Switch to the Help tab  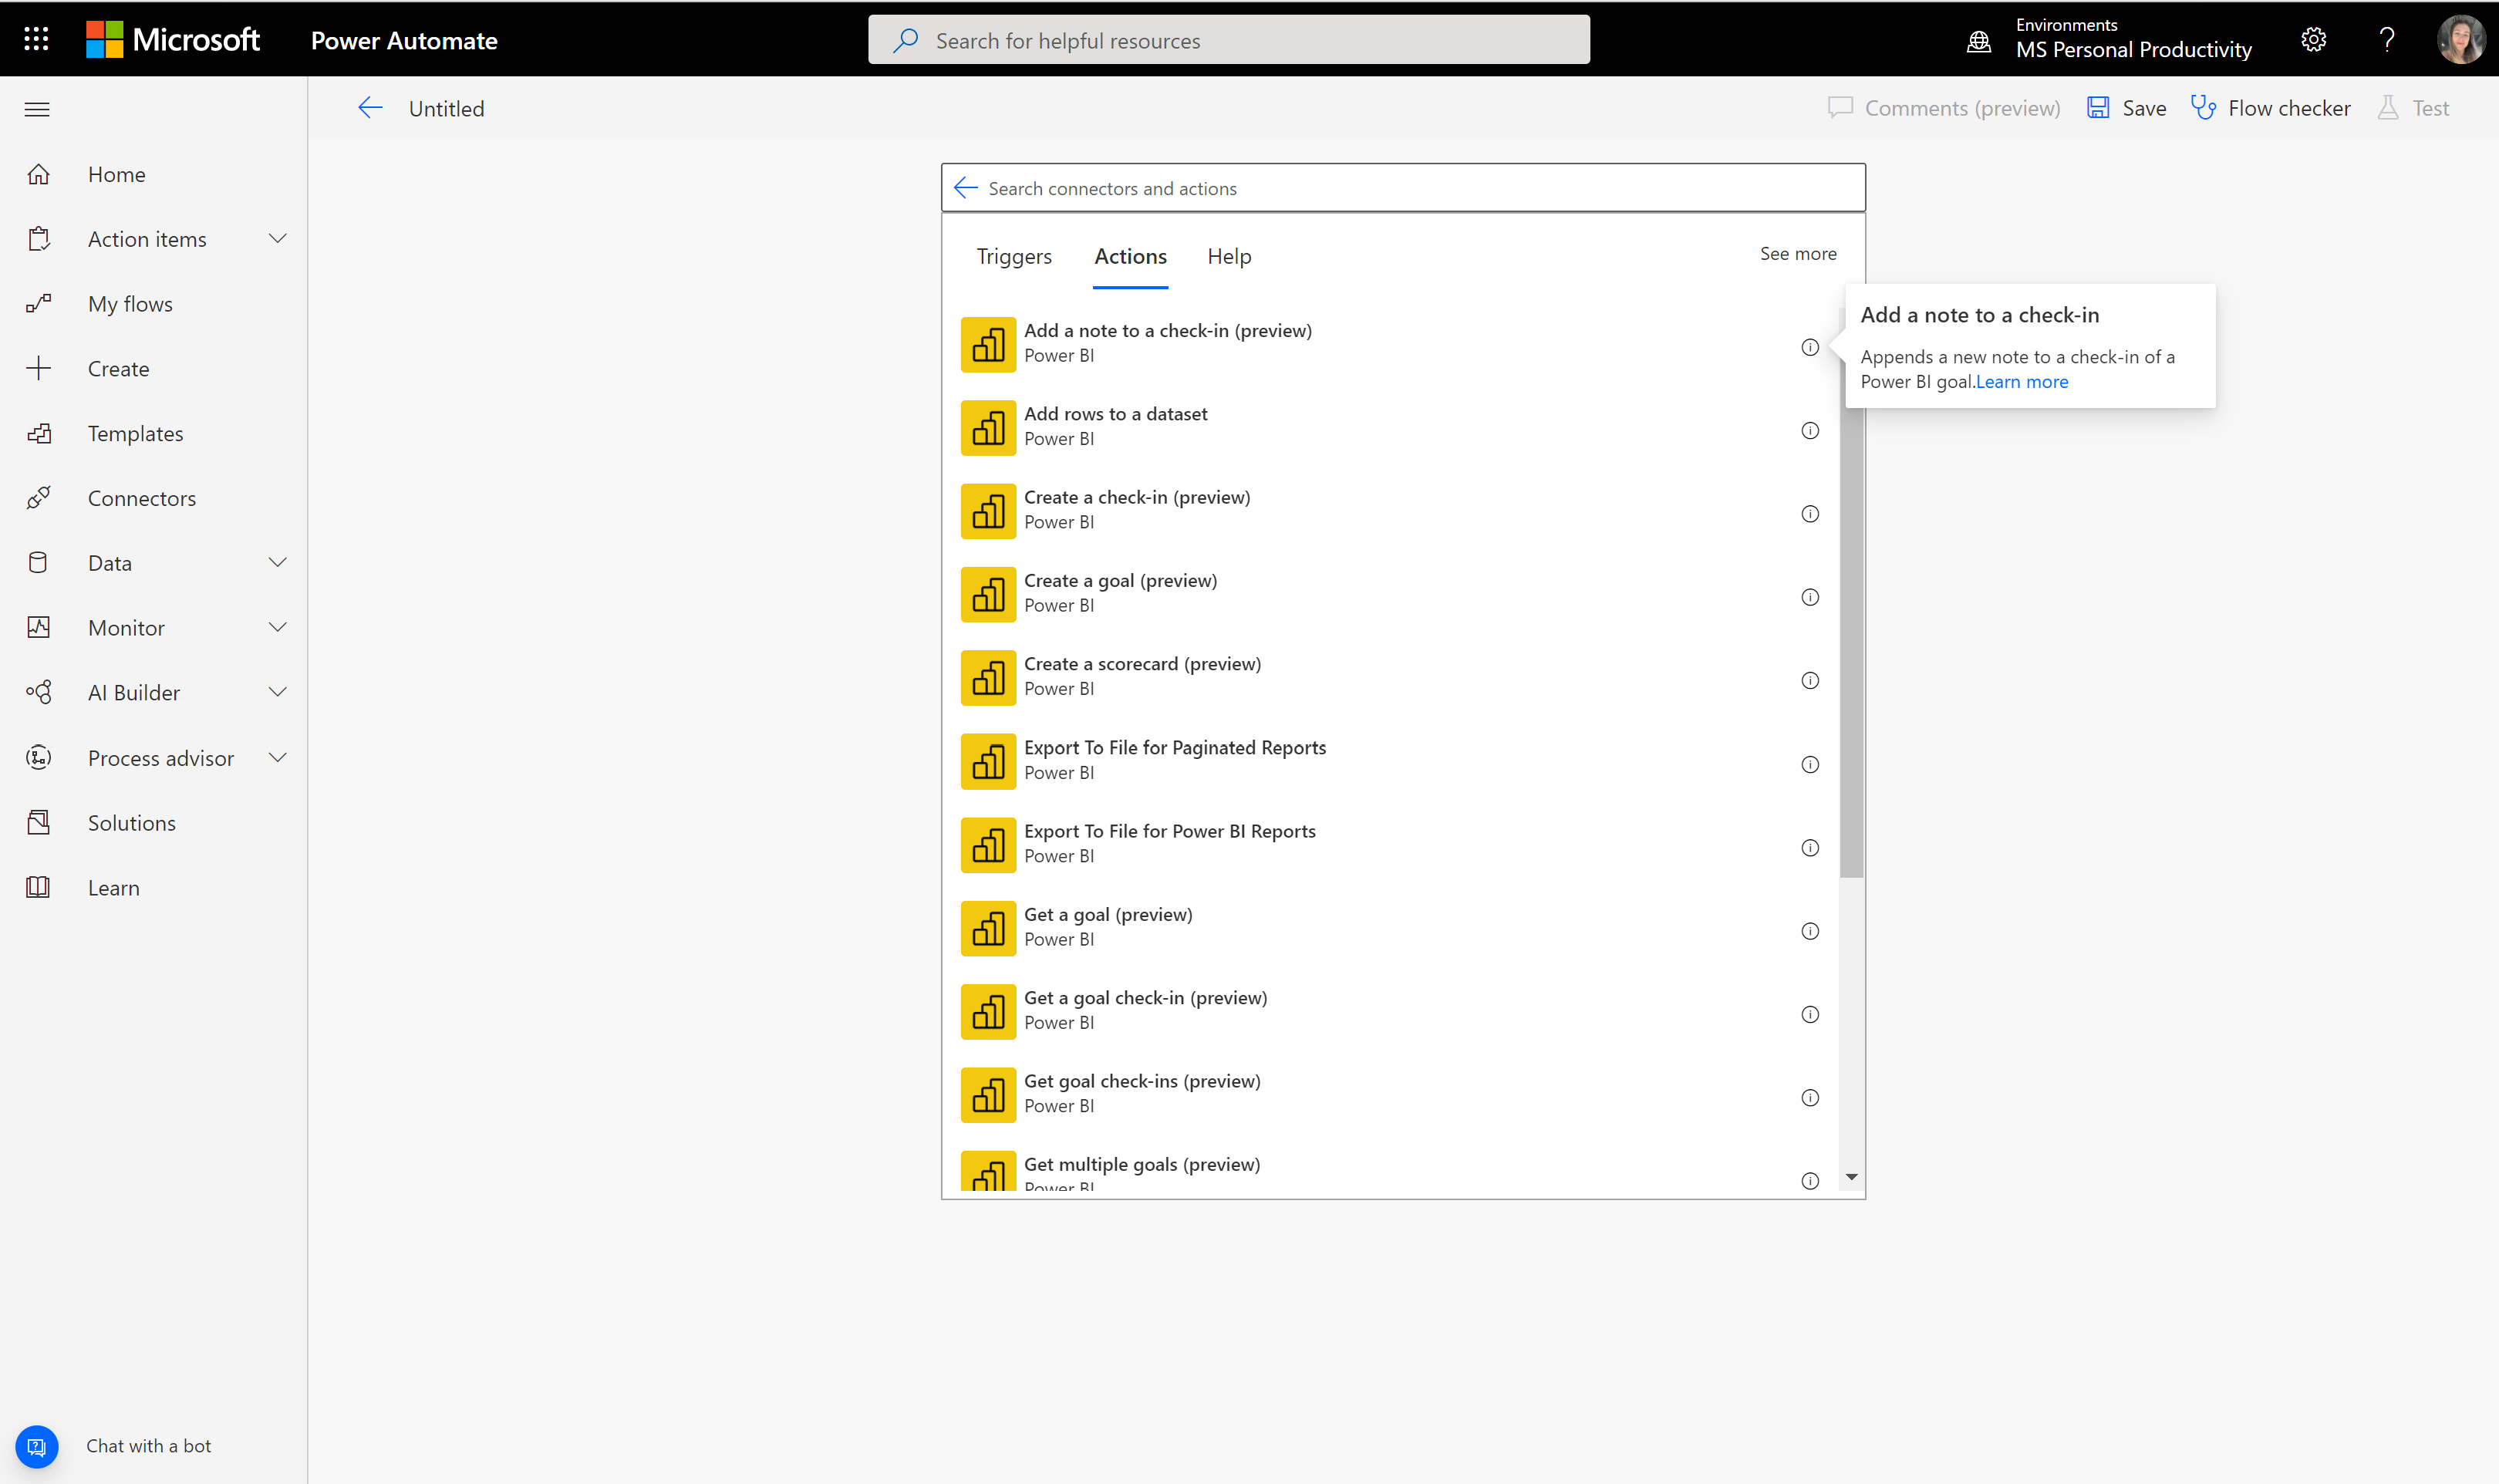pos(1231,255)
